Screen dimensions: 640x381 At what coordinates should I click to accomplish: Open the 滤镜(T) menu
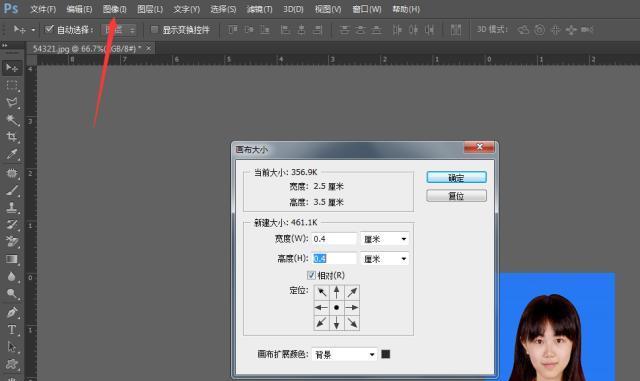pyautogui.click(x=259, y=9)
